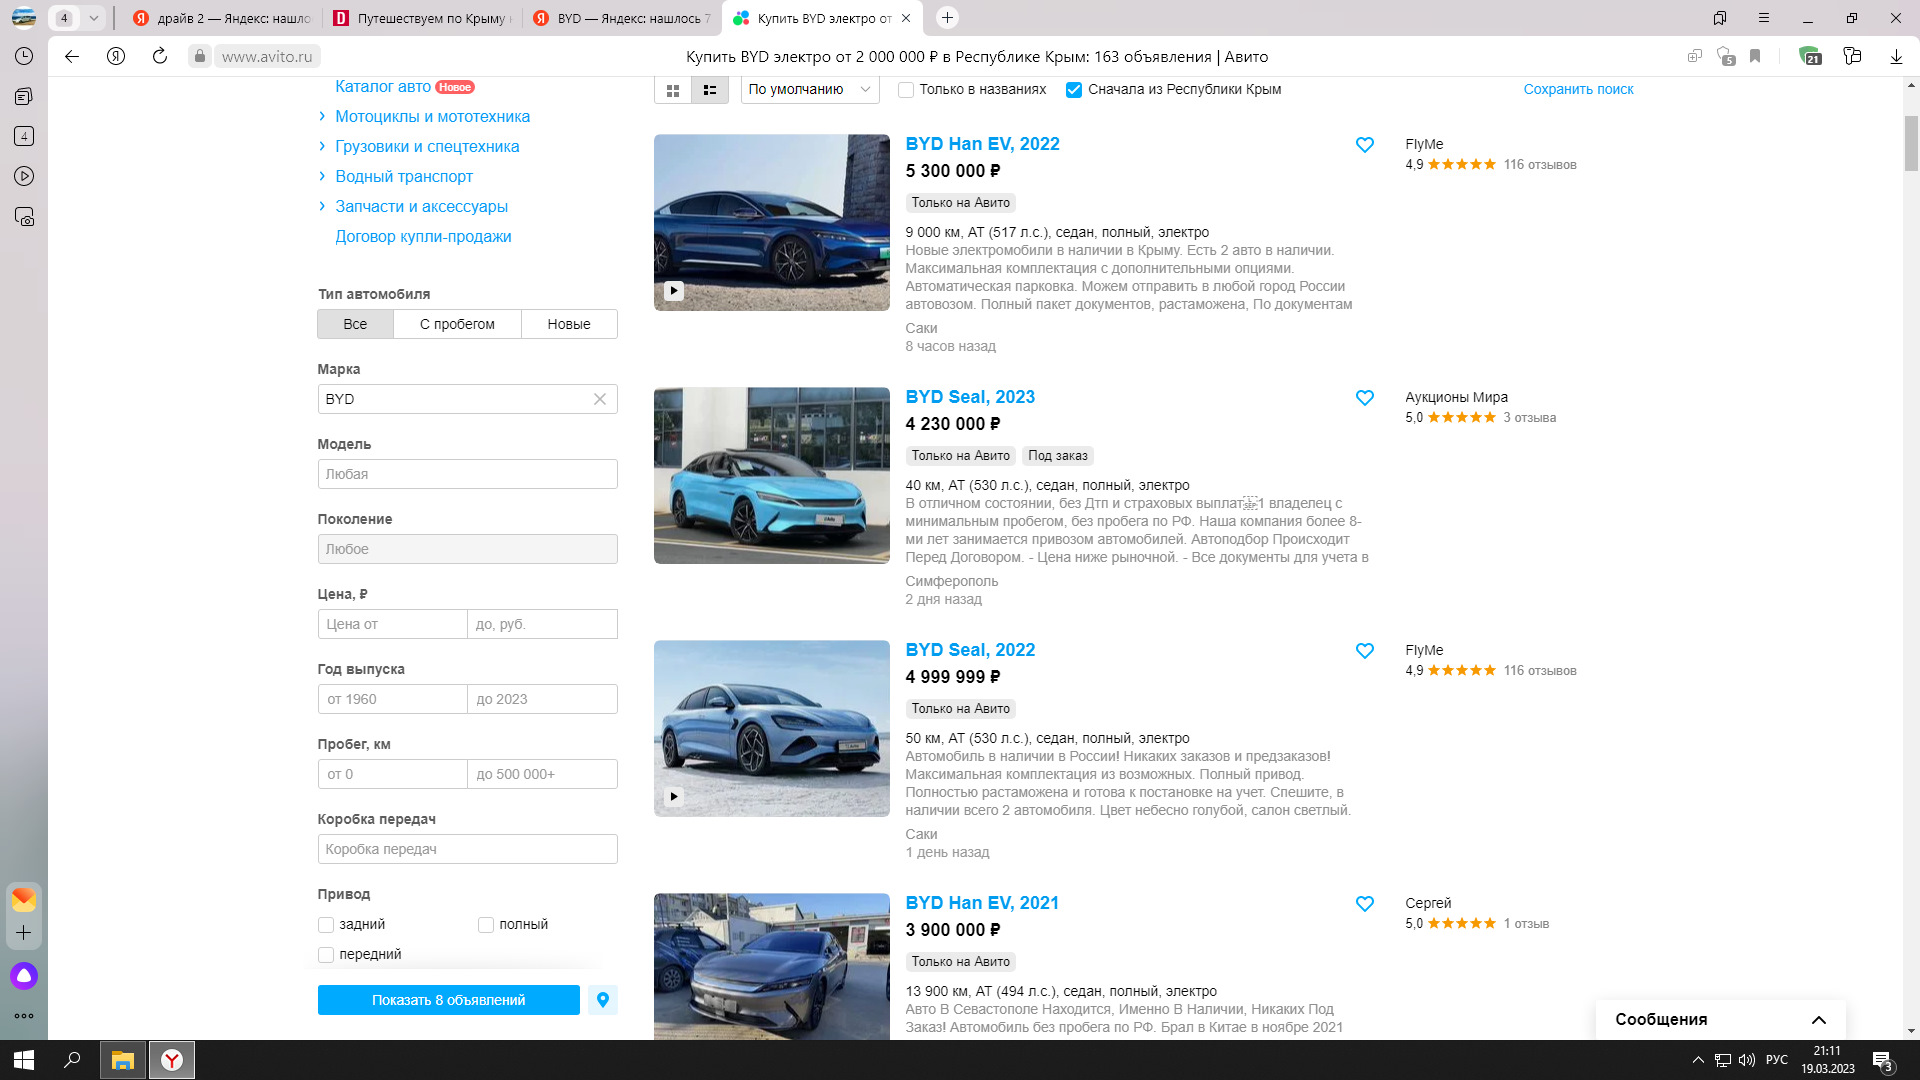Open Windows Start menu

[x=24, y=1060]
